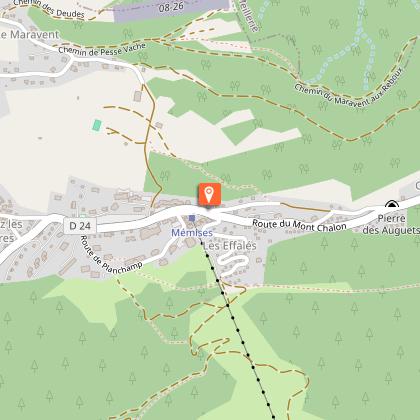
Task: Click the winding white road near Les Effalés
Action: coord(233,261)
